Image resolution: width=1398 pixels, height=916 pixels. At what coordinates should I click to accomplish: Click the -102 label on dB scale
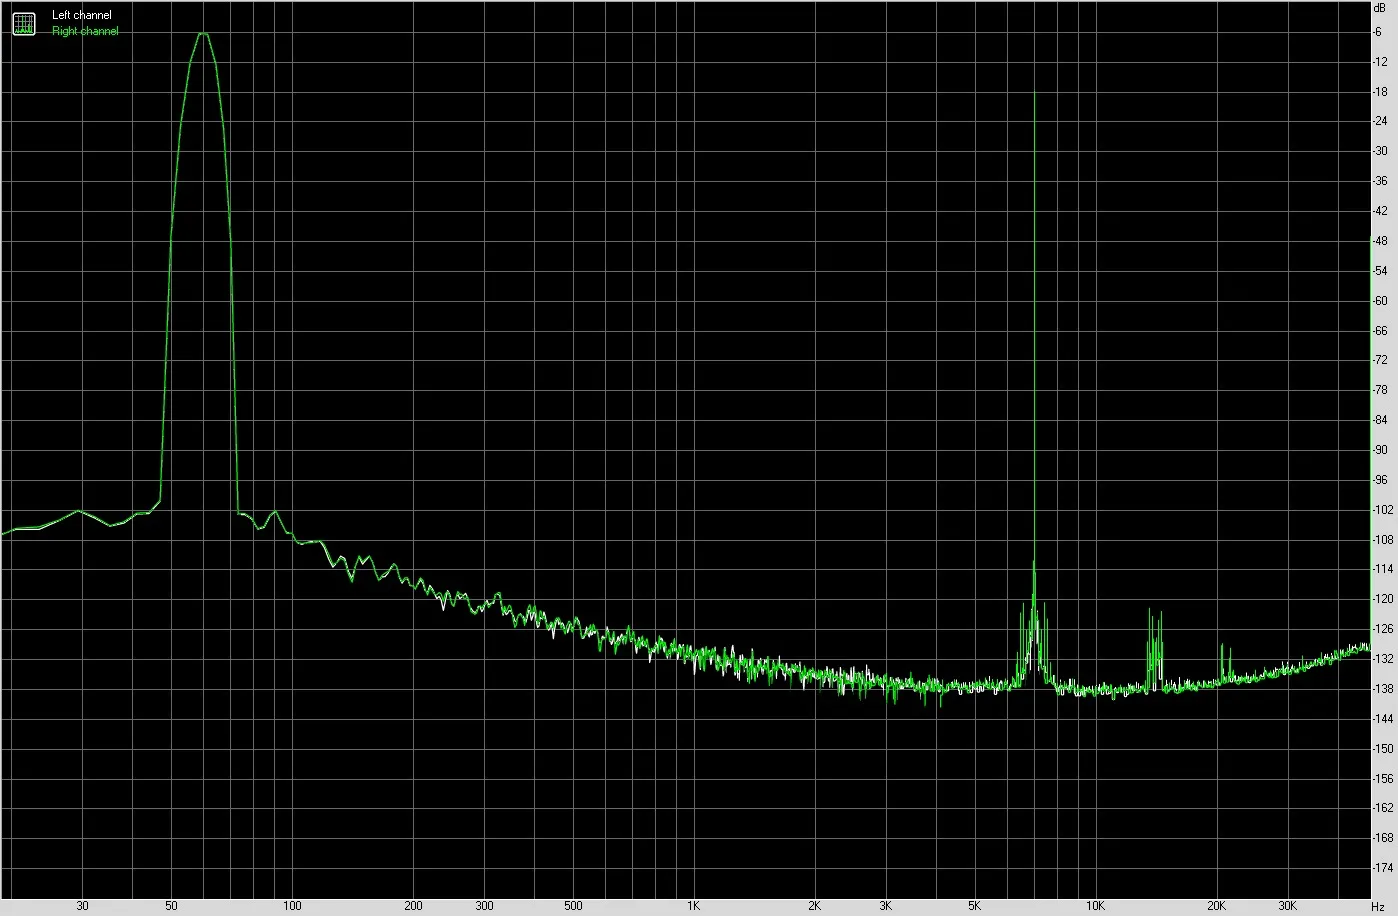(1382, 510)
